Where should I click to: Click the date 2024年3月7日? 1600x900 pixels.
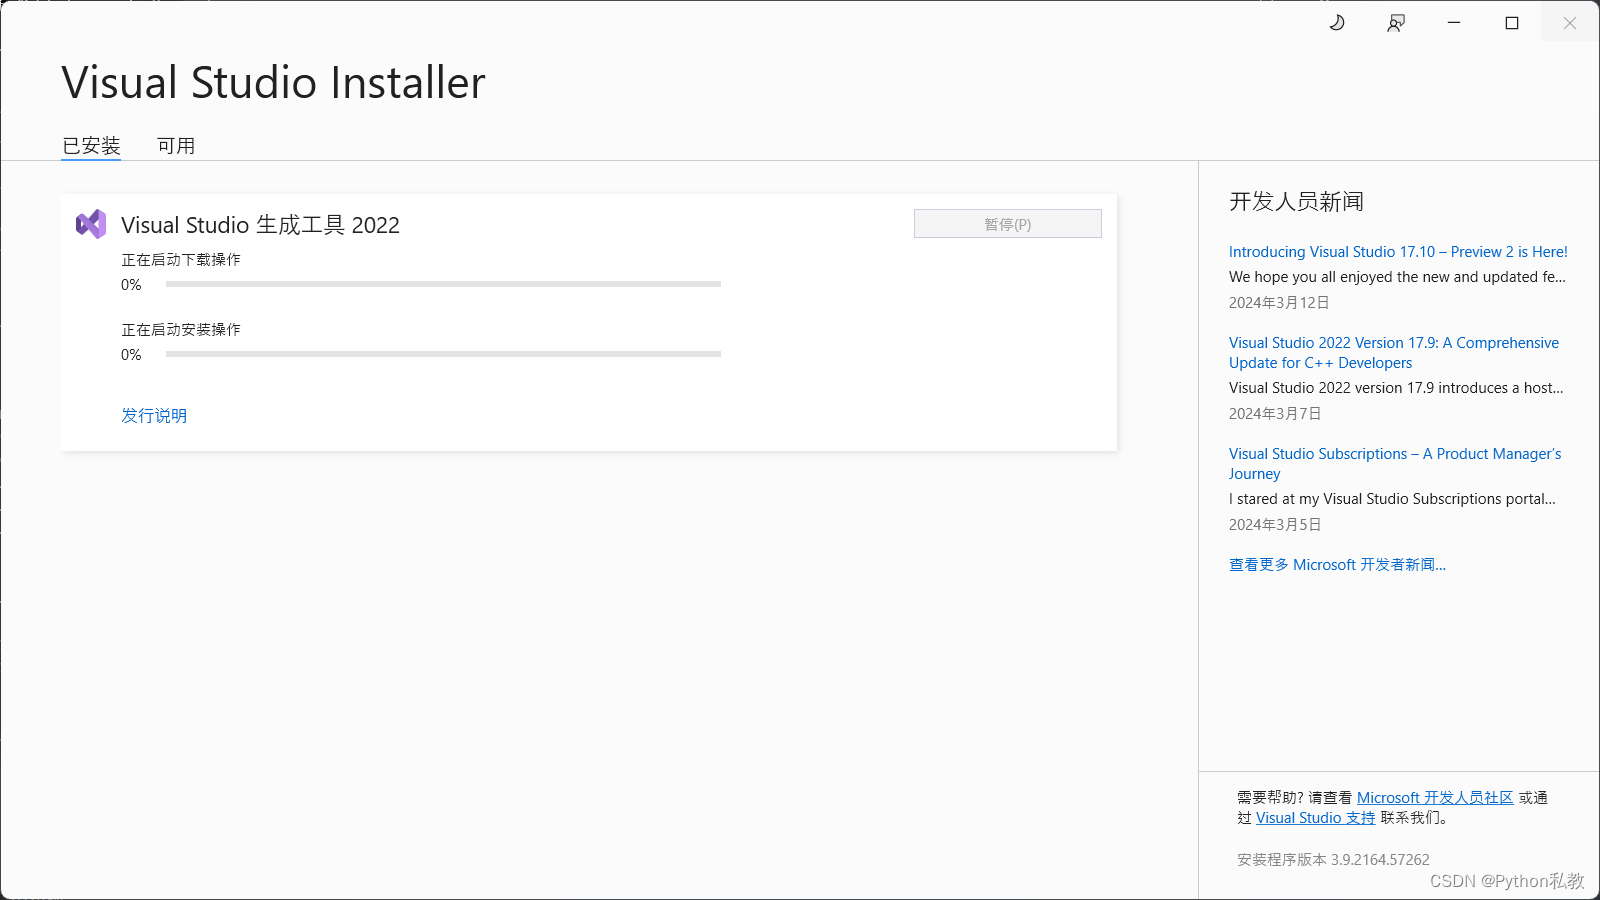(x=1275, y=414)
